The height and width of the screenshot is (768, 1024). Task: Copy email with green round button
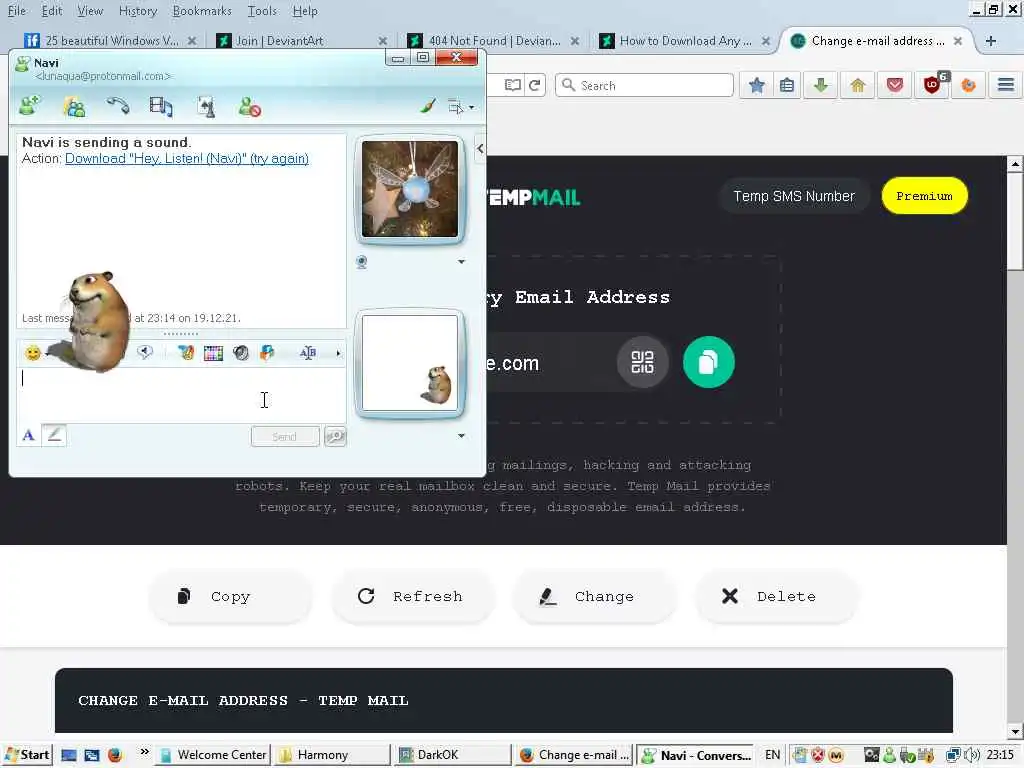[x=709, y=362]
